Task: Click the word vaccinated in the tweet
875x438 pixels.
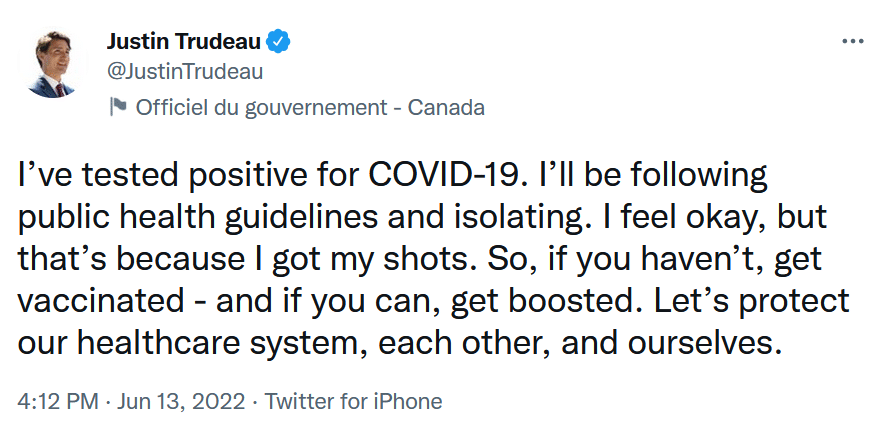Action: coord(101,301)
